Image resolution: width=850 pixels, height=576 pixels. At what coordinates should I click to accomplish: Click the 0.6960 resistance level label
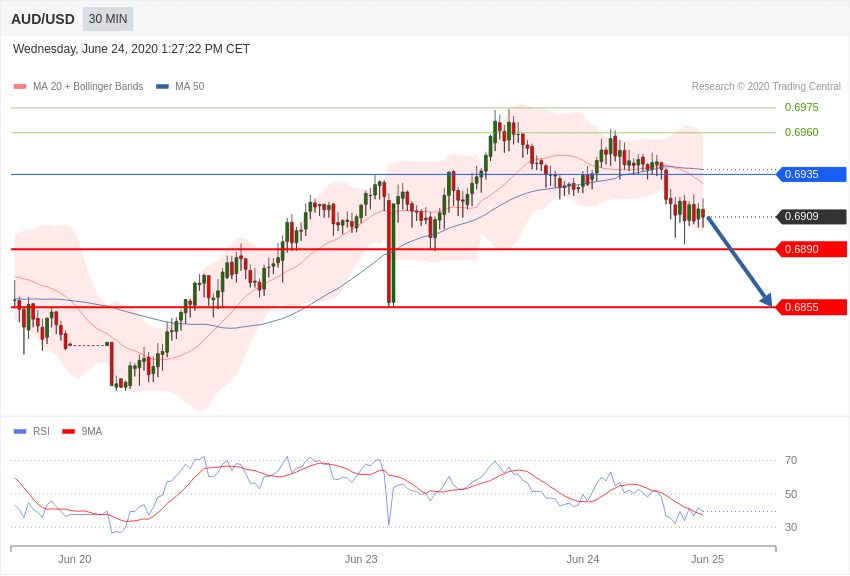click(801, 132)
